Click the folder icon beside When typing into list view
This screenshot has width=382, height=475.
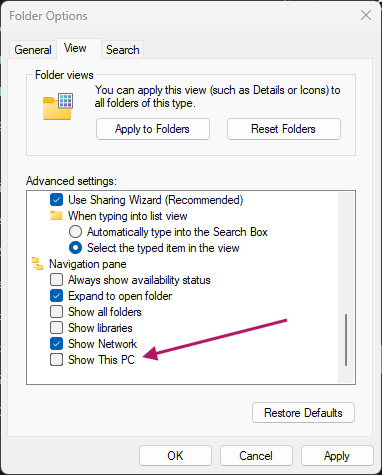point(56,216)
